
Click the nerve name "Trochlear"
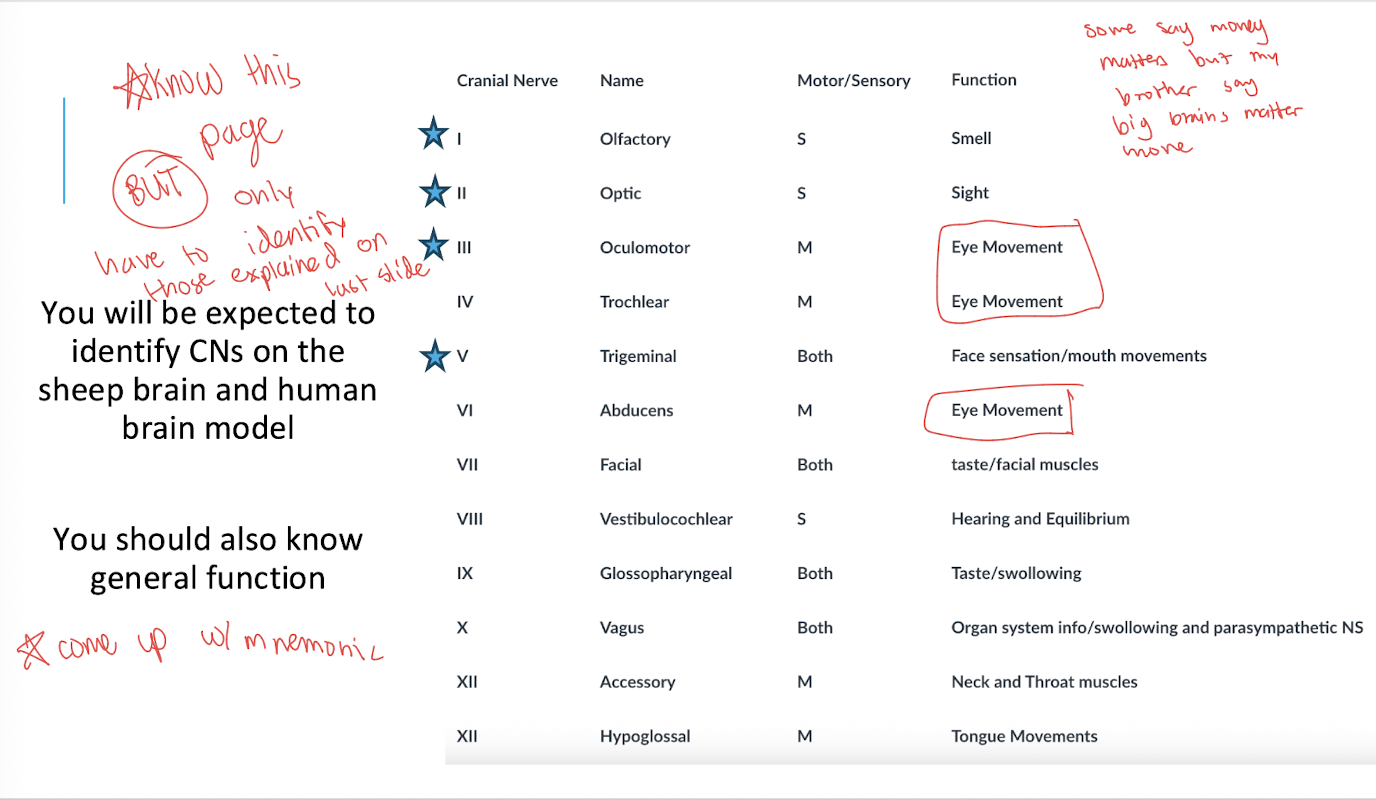click(x=635, y=302)
